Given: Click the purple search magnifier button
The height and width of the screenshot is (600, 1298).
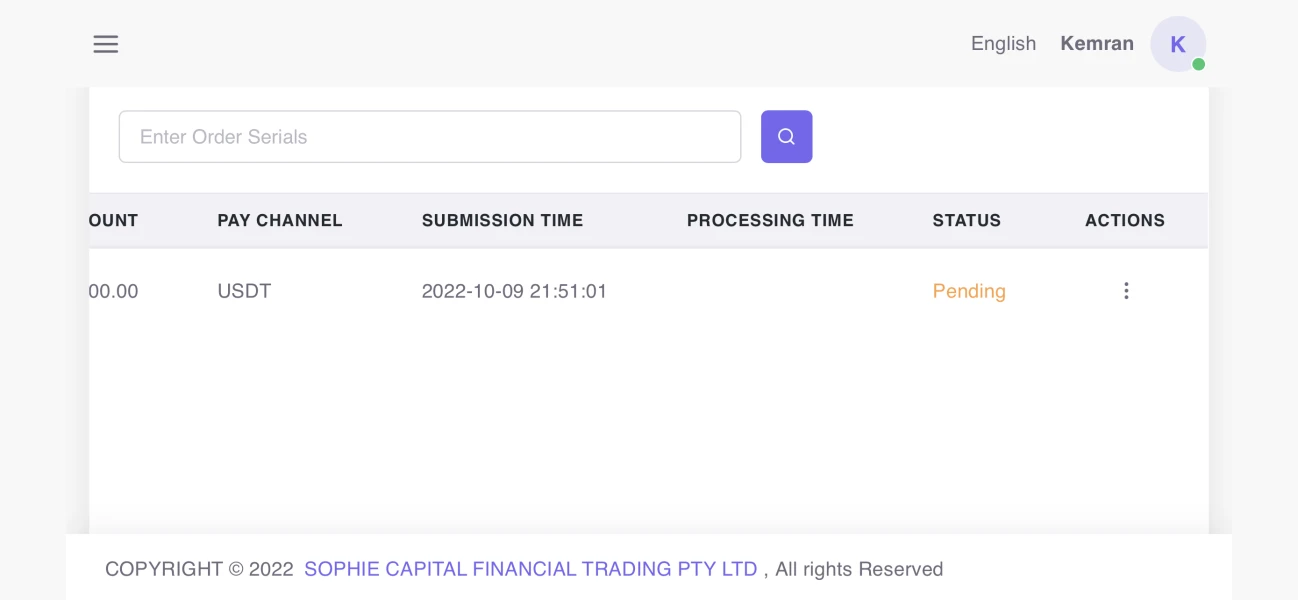Looking at the screenshot, I should [786, 137].
